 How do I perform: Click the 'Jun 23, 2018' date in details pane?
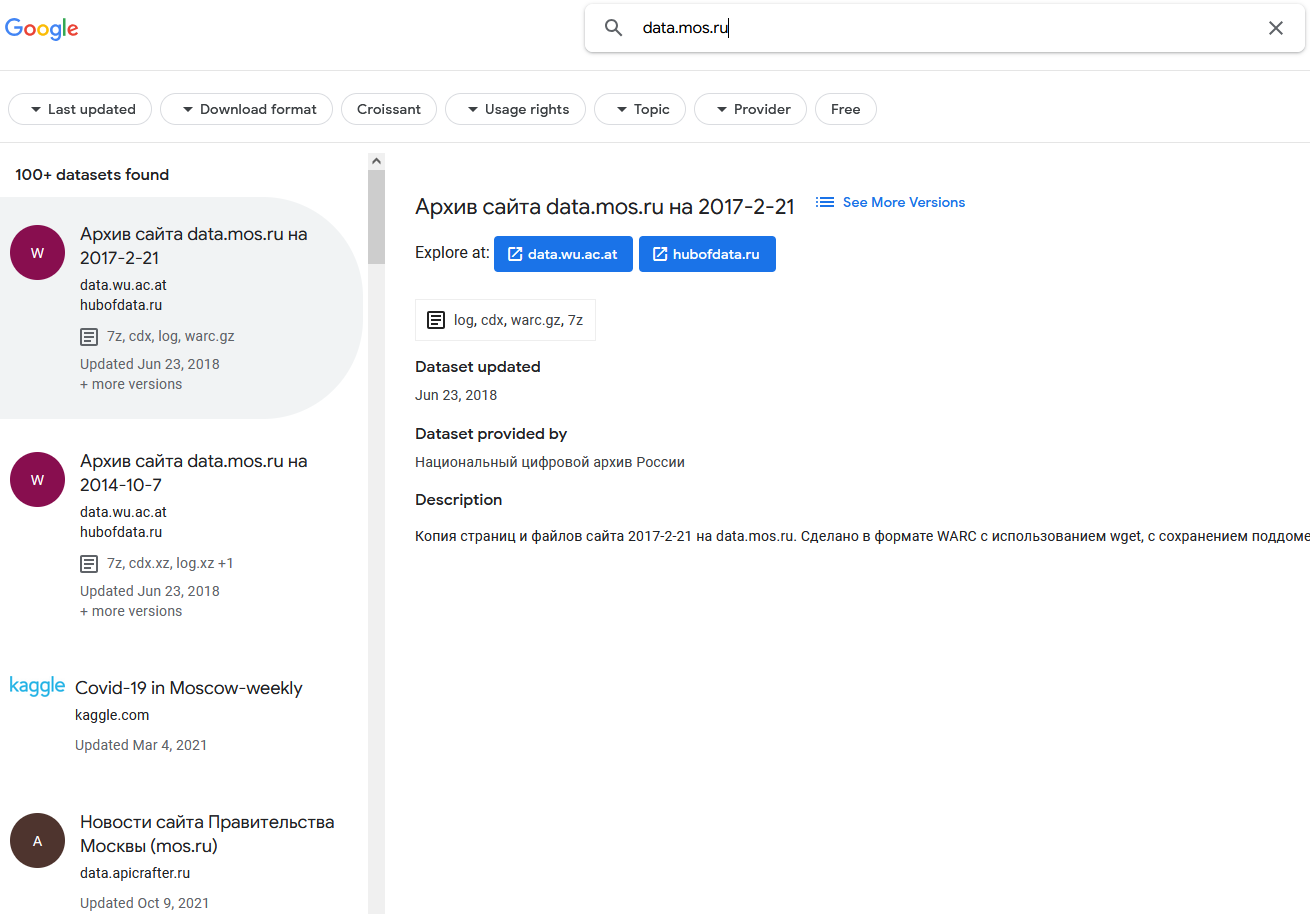(x=456, y=395)
